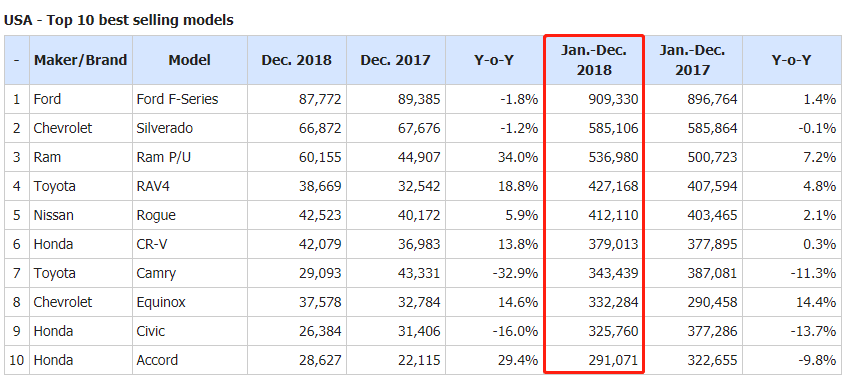Click the value 377,895
Viewport: 842px width, 375px height.
[x=712, y=244]
